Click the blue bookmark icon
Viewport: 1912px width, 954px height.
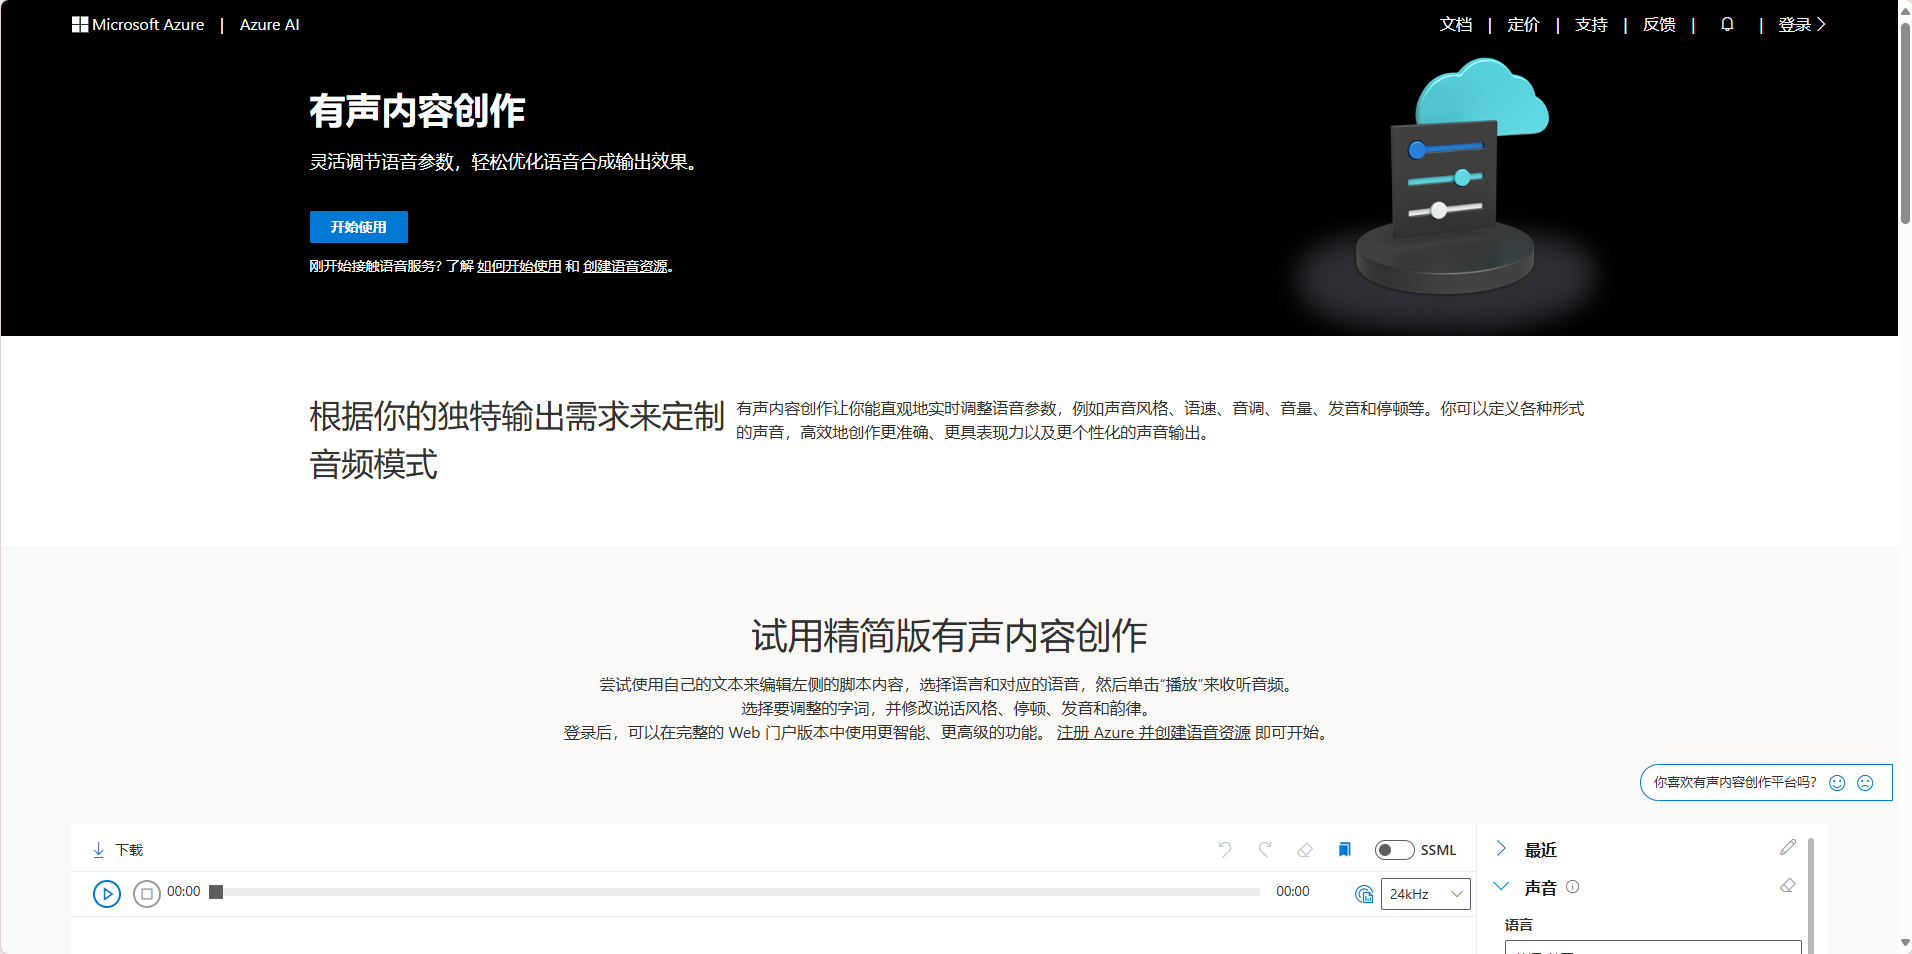point(1345,849)
